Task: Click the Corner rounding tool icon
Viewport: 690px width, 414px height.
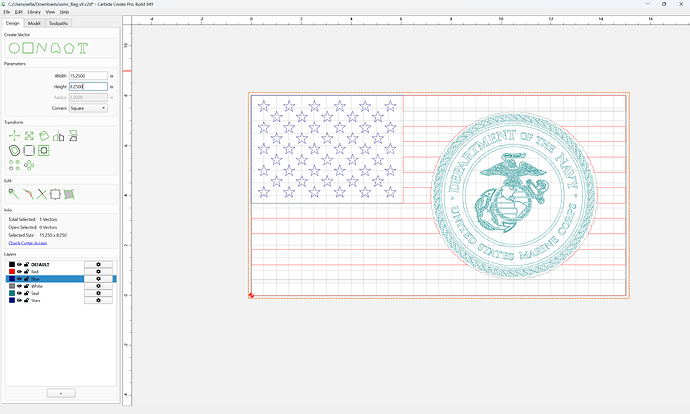Action: (x=29, y=150)
